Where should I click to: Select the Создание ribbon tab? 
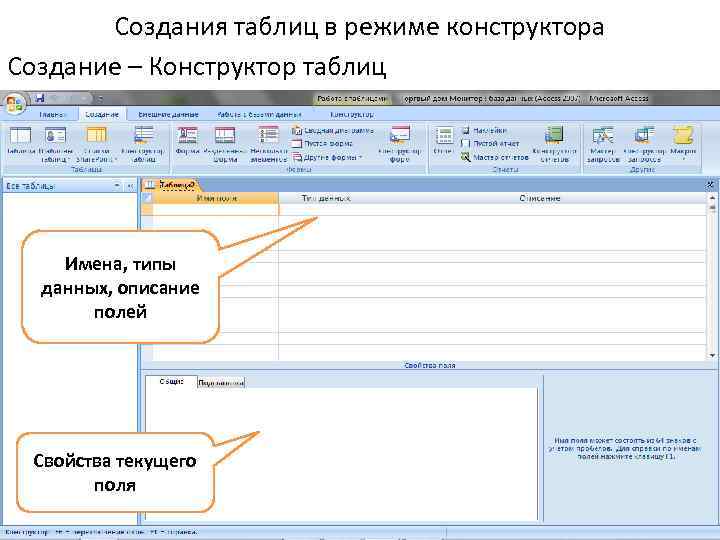pos(102,114)
